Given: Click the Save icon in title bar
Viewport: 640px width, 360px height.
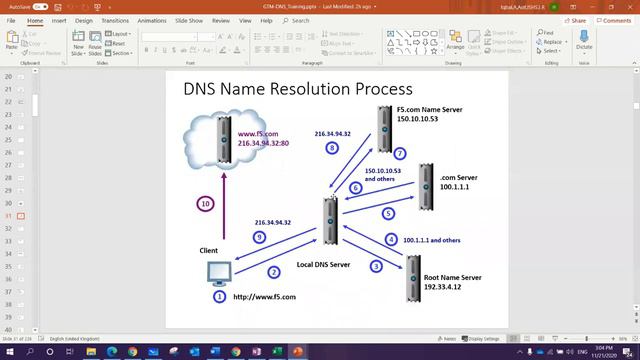Looking at the screenshot, I should tap(58, 7).
